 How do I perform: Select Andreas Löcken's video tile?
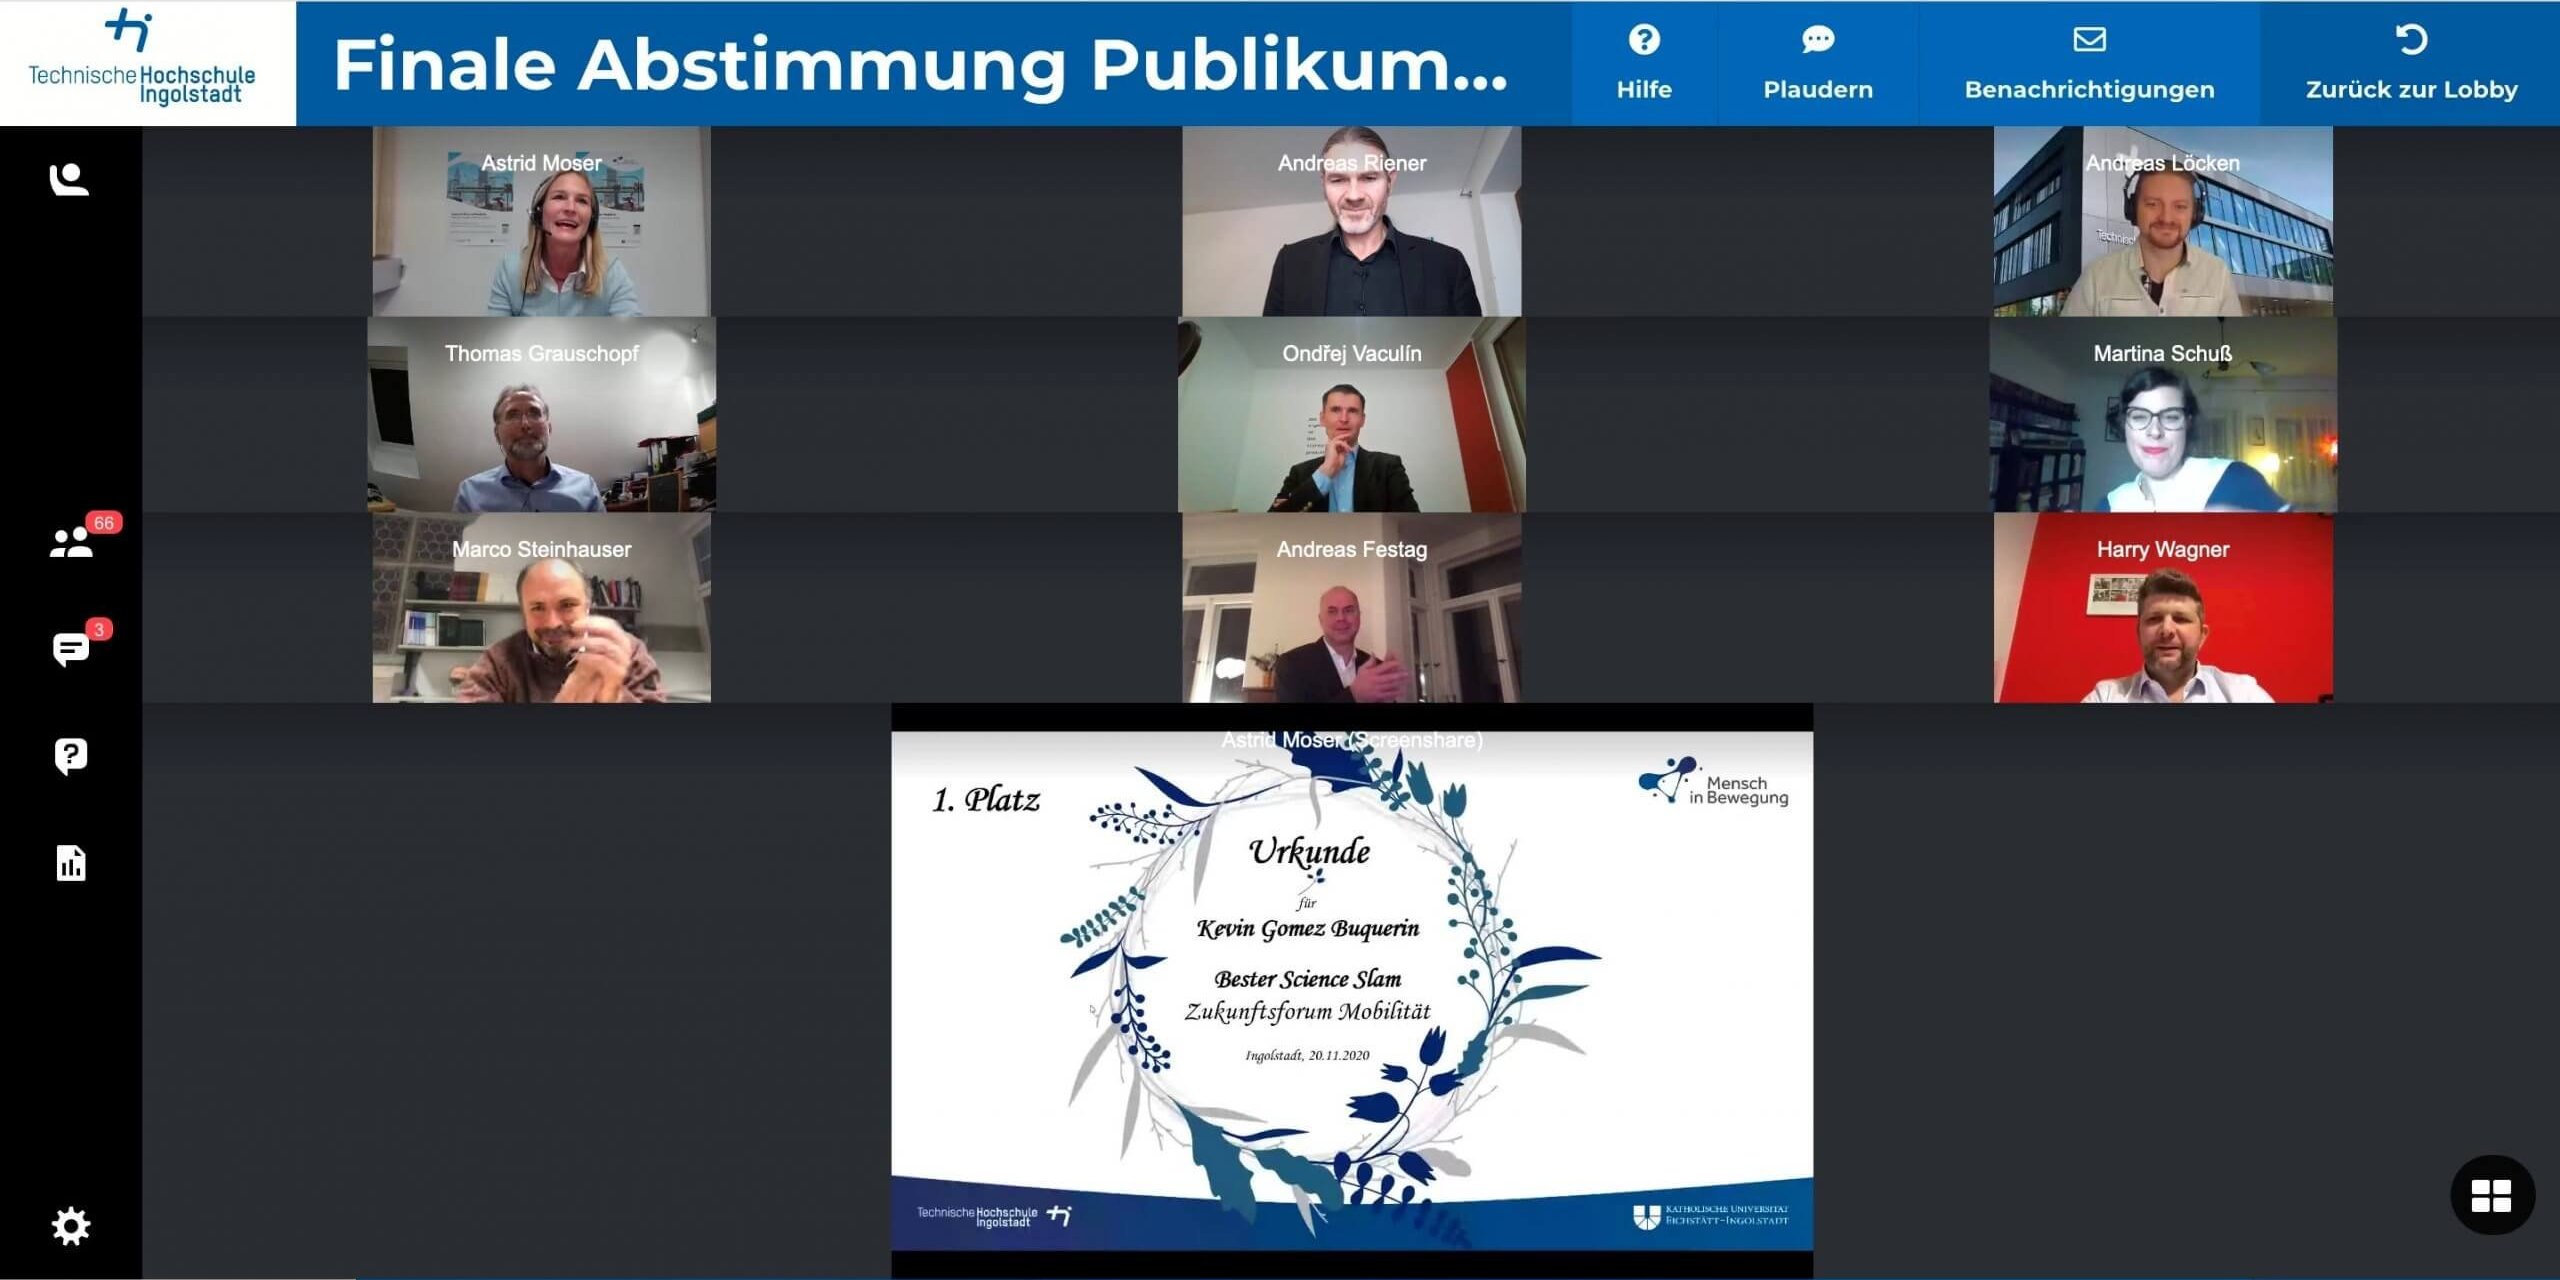tap(2162, 222)
